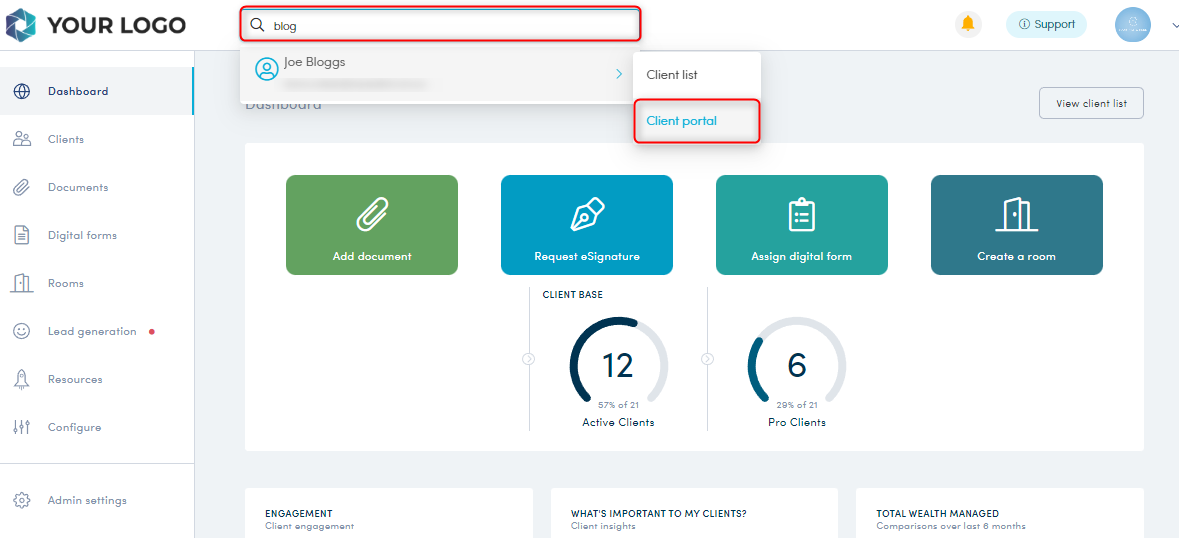Collapse the Client Base panel left arrow
The image size is (1179, 538).
(x=529, y=359)
